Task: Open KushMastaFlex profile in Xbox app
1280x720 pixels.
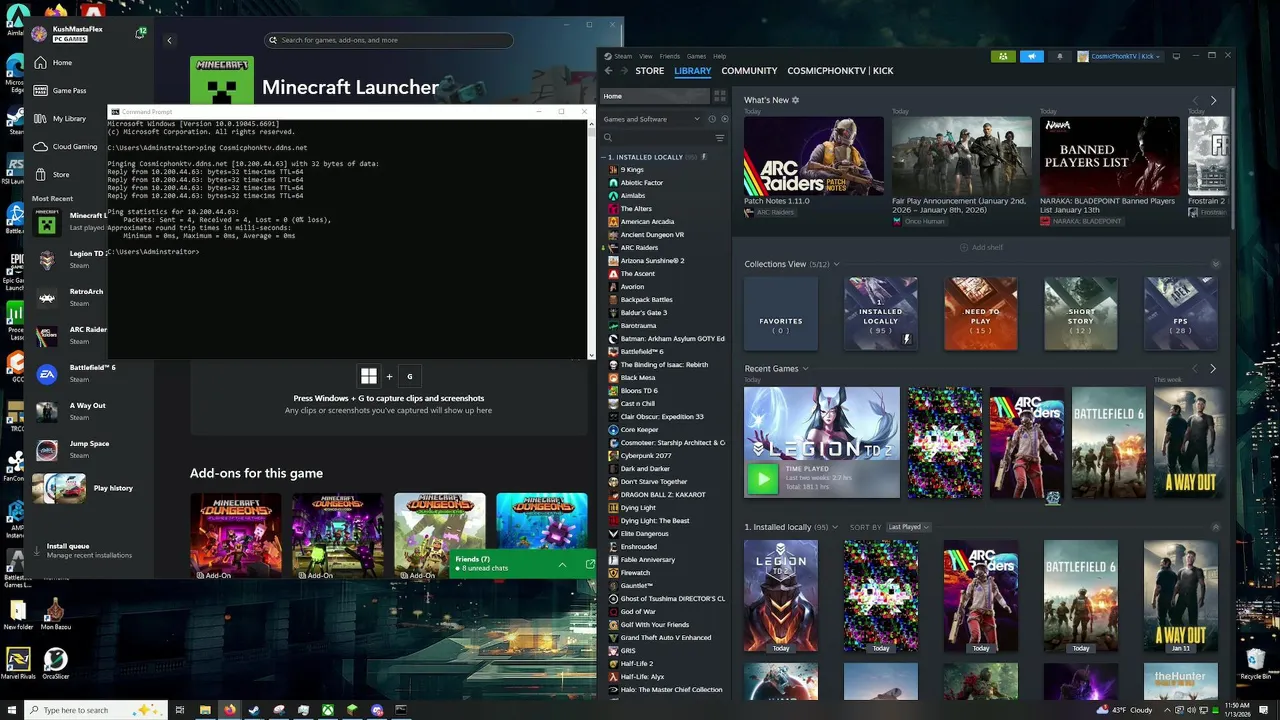Action: tap(68, 33)
